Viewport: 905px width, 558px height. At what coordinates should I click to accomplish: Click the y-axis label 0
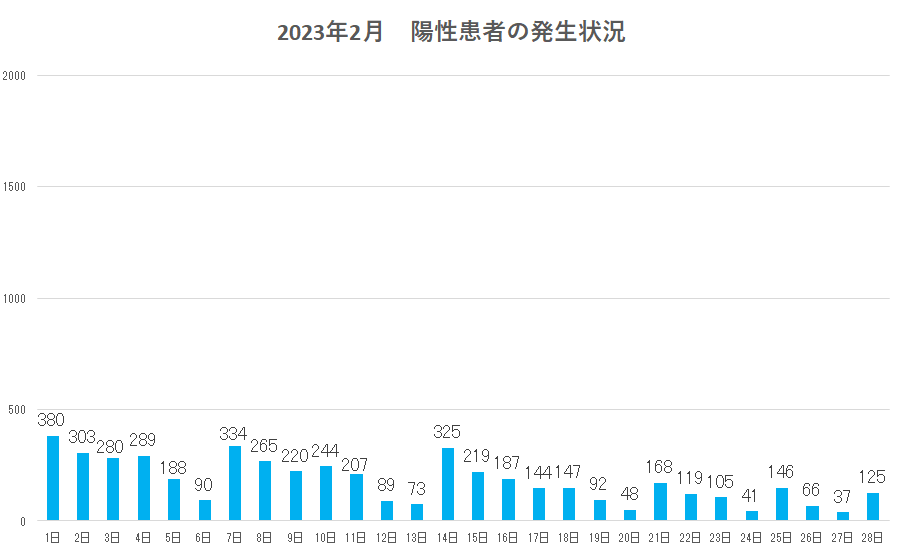(23, 522)
